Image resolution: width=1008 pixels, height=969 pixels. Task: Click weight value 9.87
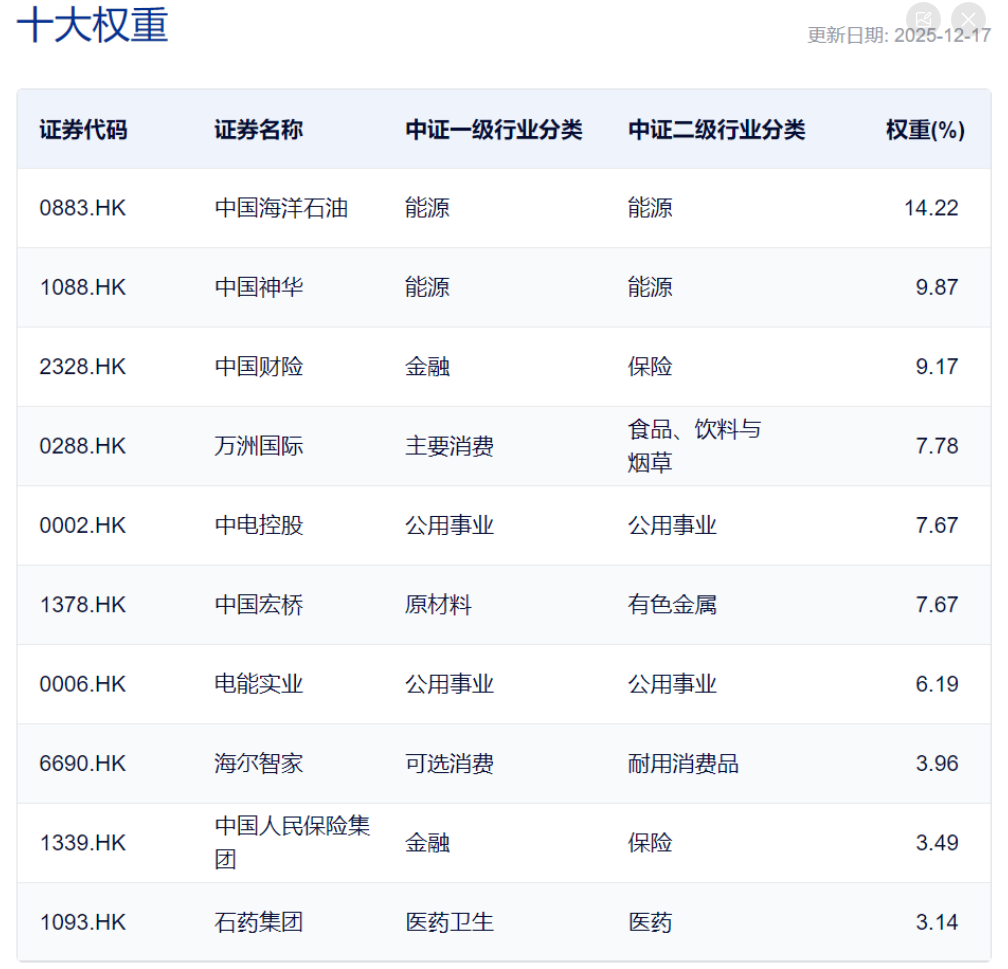coord(937,287)
